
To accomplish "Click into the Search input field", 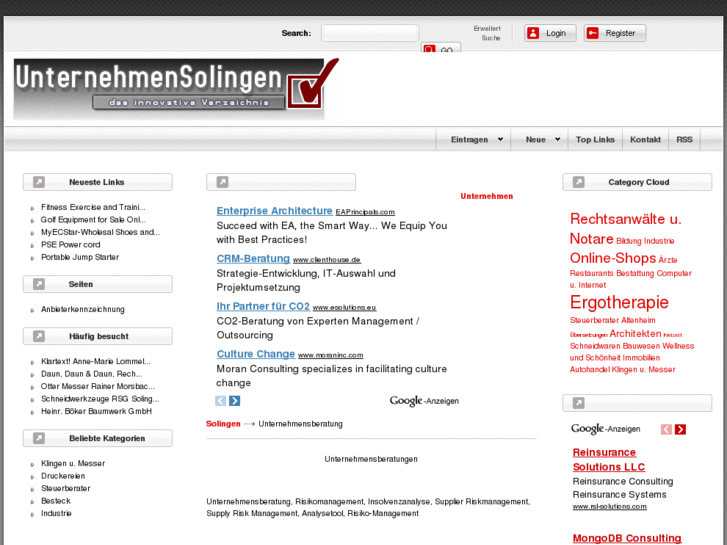I will tap(370, 33).
